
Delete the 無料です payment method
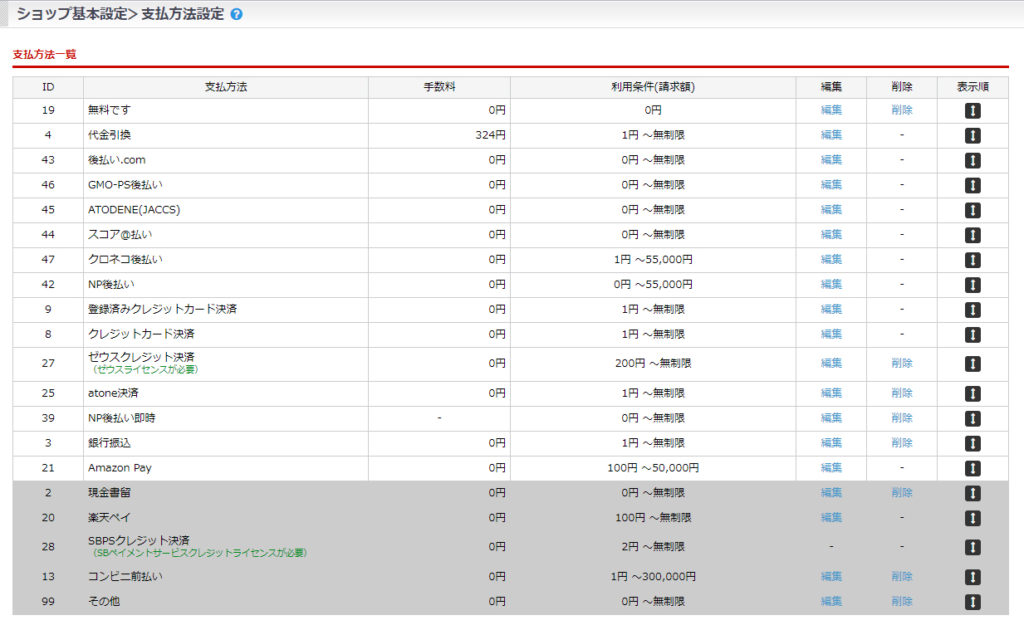coord(901,110)
